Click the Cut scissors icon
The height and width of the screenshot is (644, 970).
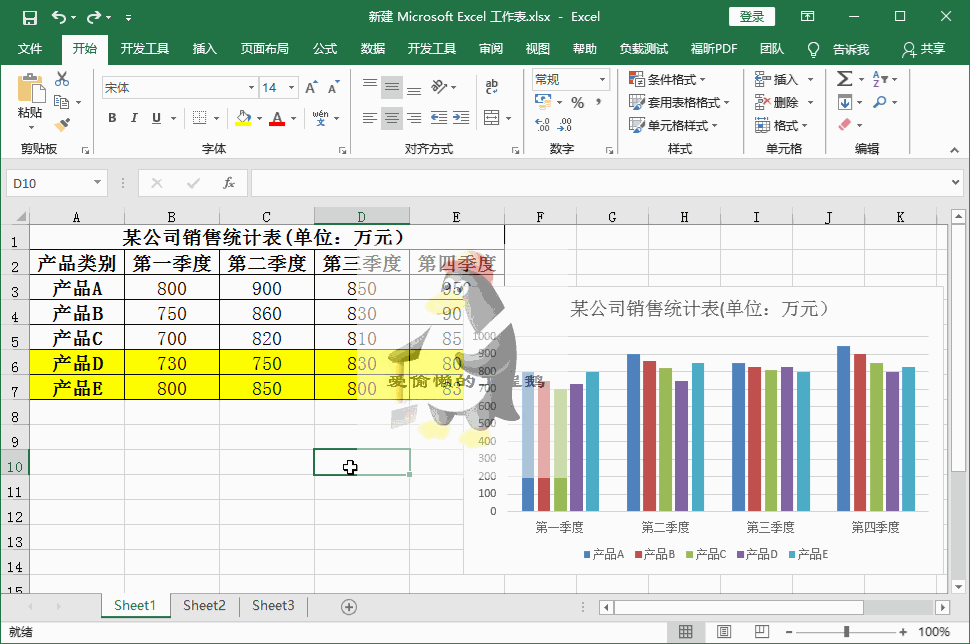tap(62, 79)
